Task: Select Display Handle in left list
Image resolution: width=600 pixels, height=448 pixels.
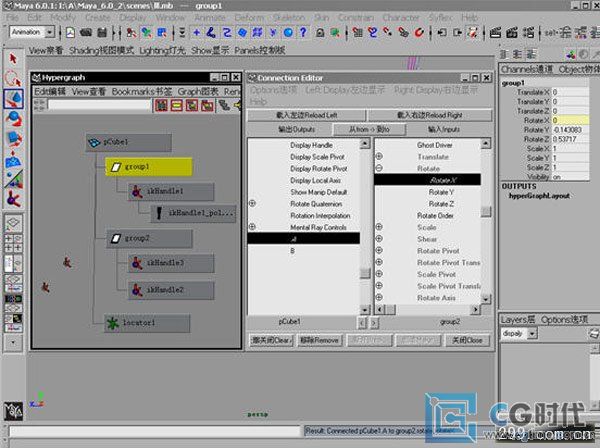Action: click(x=311, y=145)
